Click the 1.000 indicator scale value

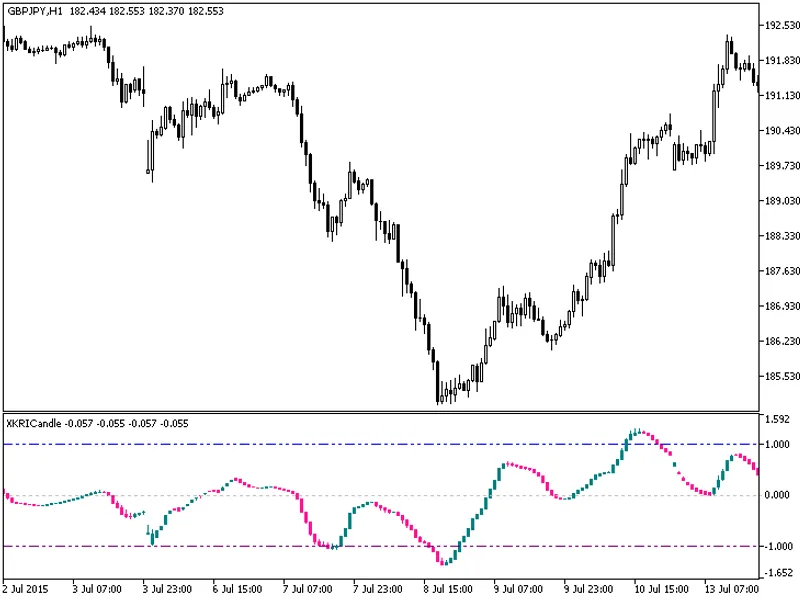(778, 444)
